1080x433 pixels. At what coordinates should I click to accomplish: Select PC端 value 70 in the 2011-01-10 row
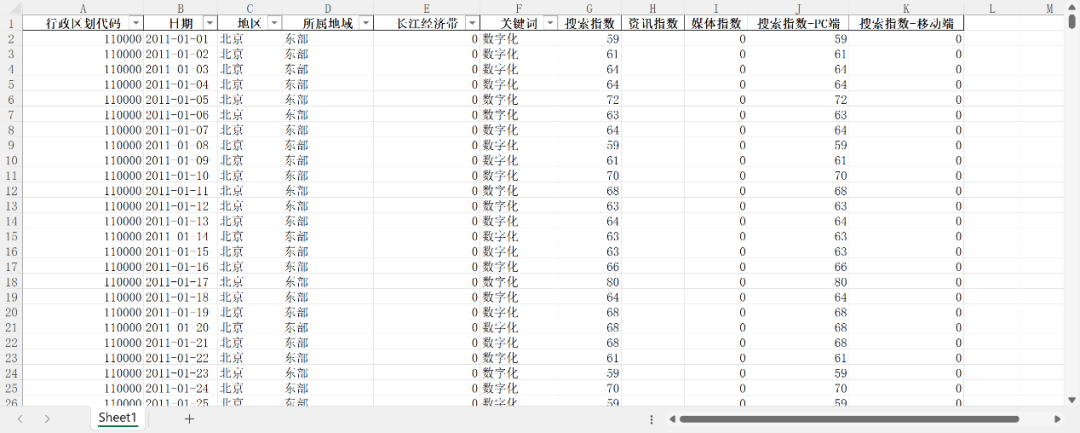798,175
